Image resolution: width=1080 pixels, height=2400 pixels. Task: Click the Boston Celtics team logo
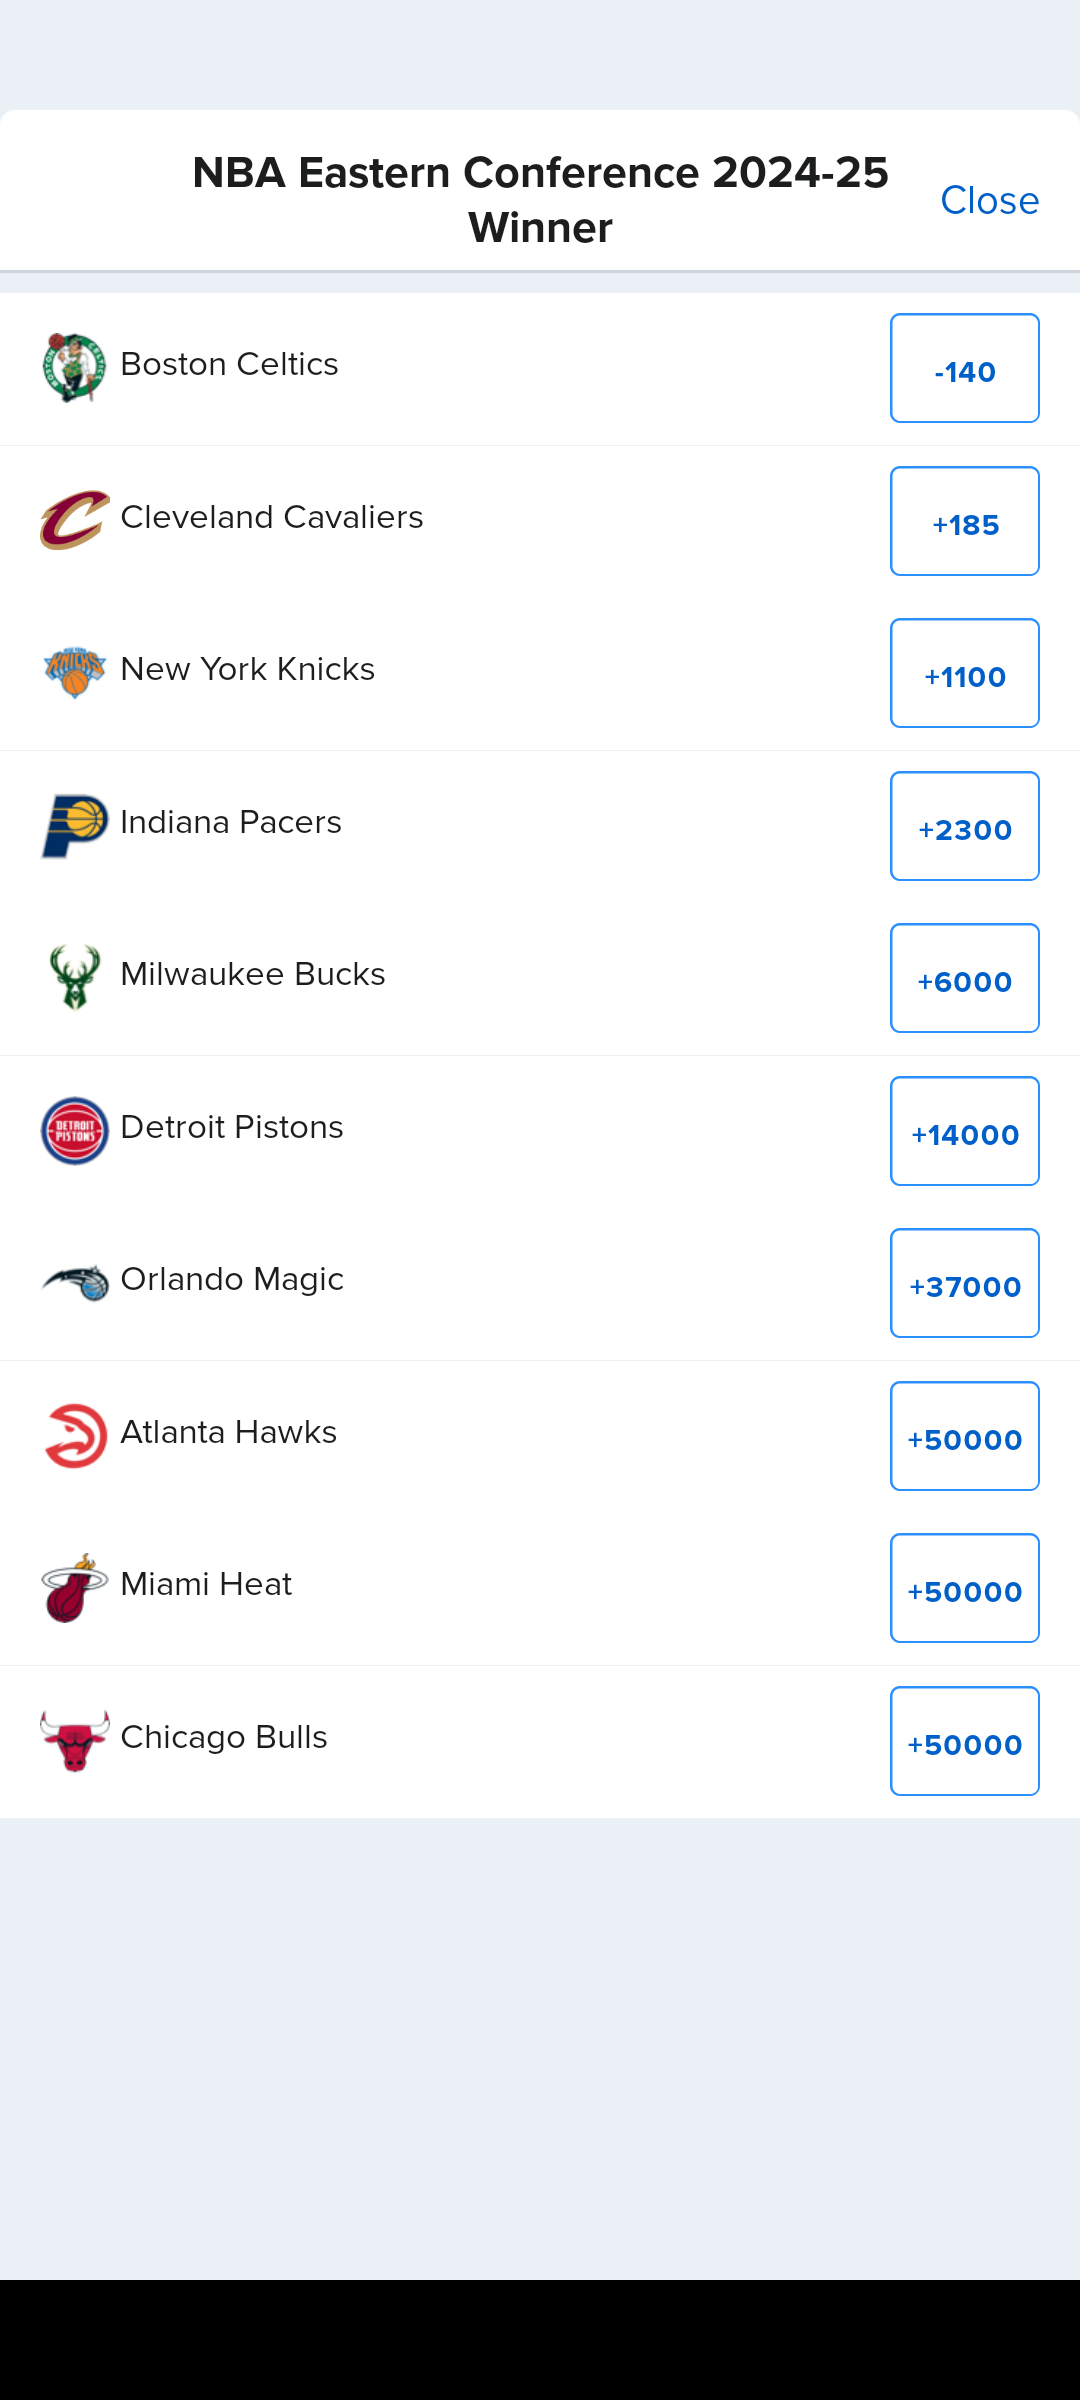[74, 368]
